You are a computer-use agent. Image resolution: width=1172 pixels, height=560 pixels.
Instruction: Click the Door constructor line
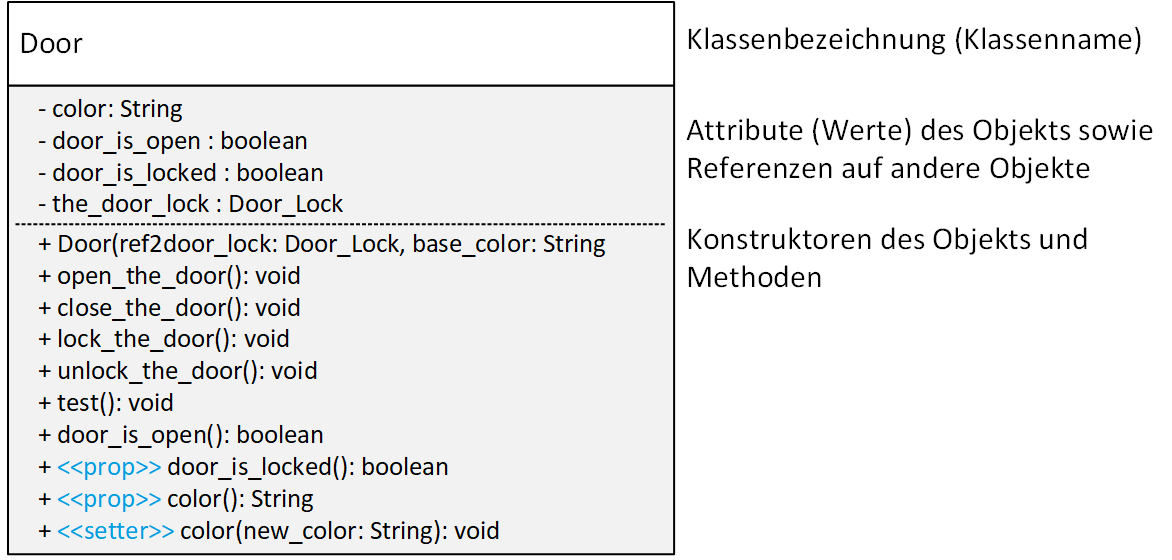(x=321, y=244)
